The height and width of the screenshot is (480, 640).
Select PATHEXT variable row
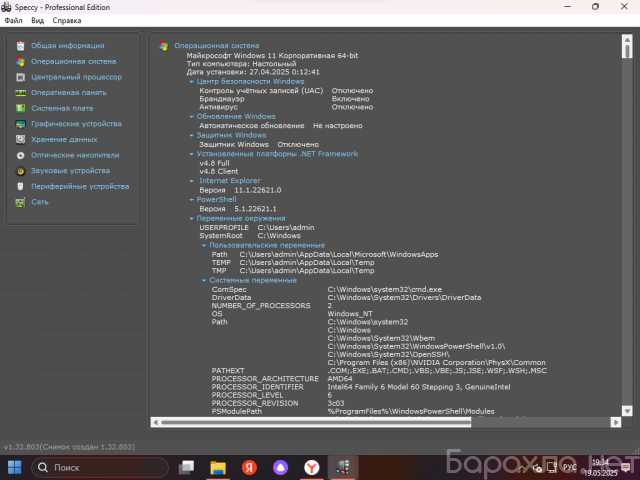pyautogui.click(x=379, y=371)
